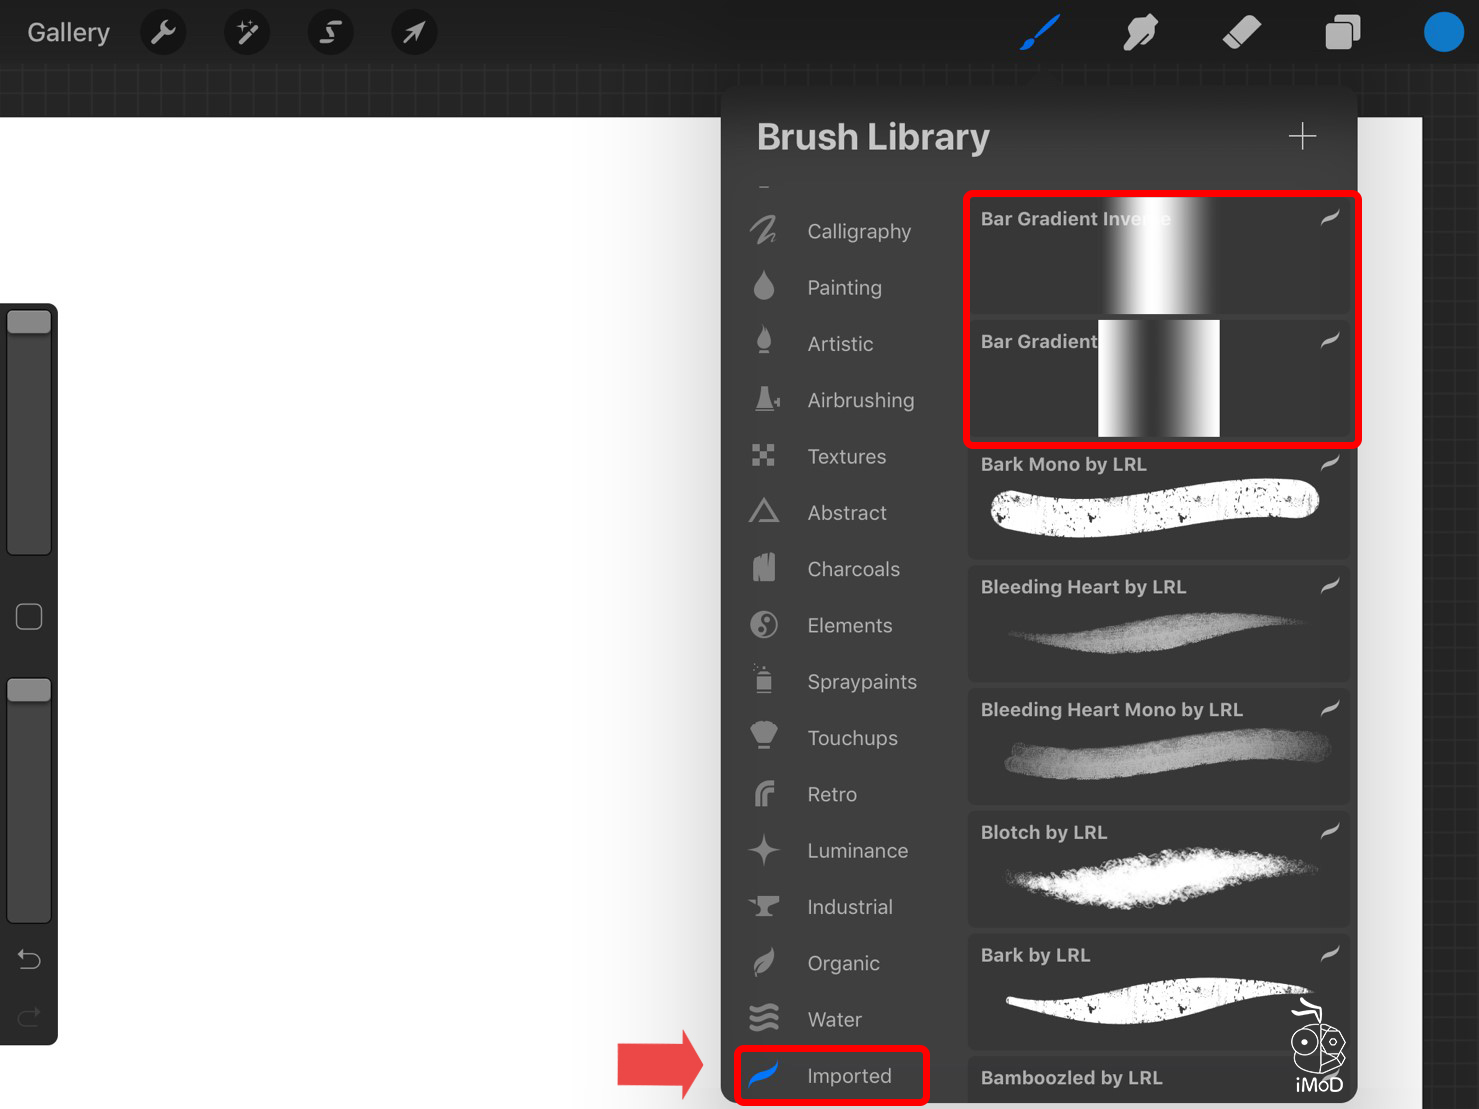Select the Eraser tool
The width and height of the screenshot is (1479, 1109).
(x=1241, y=33)
